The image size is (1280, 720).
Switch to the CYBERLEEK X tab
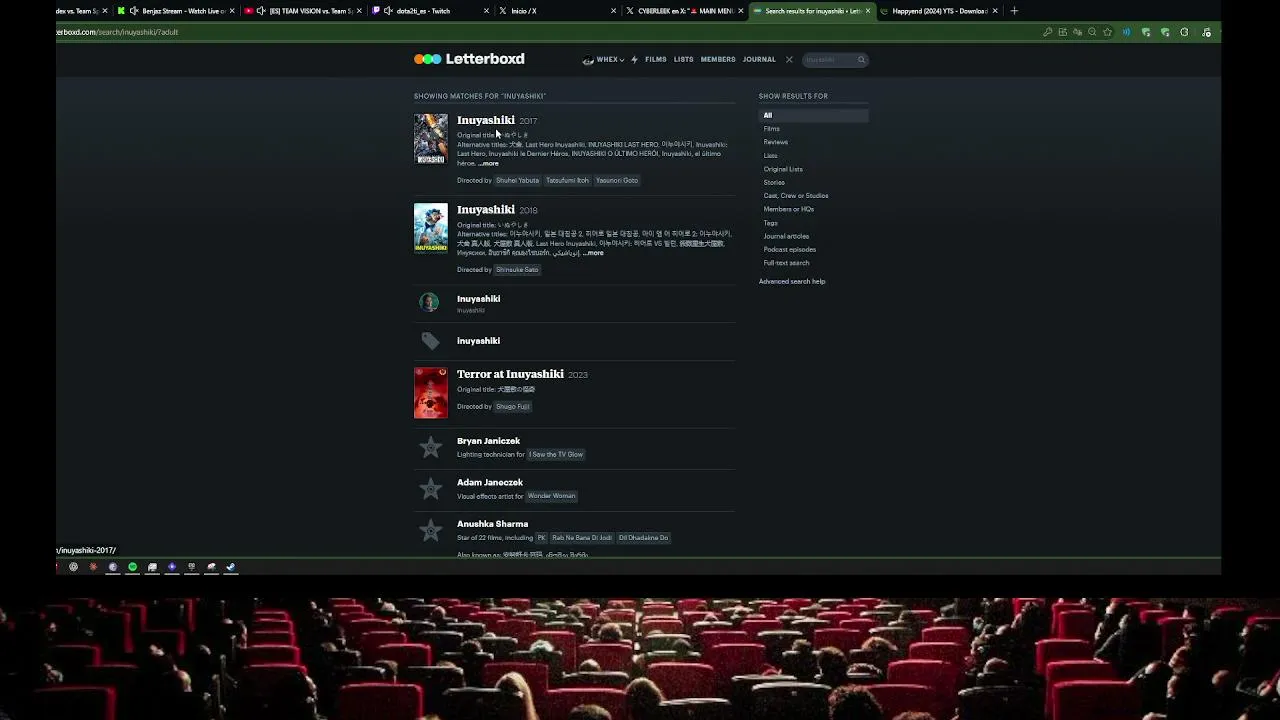tap(686, 11)
